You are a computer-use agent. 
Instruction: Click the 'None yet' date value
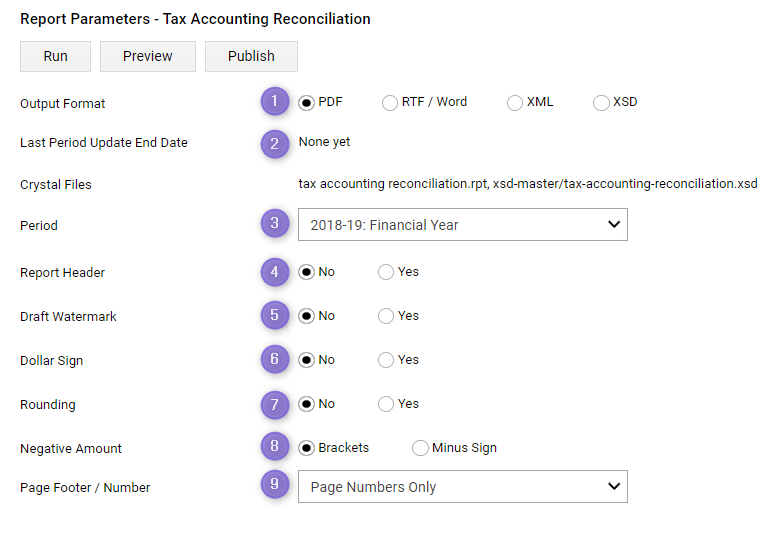click(x=324, y=142)
